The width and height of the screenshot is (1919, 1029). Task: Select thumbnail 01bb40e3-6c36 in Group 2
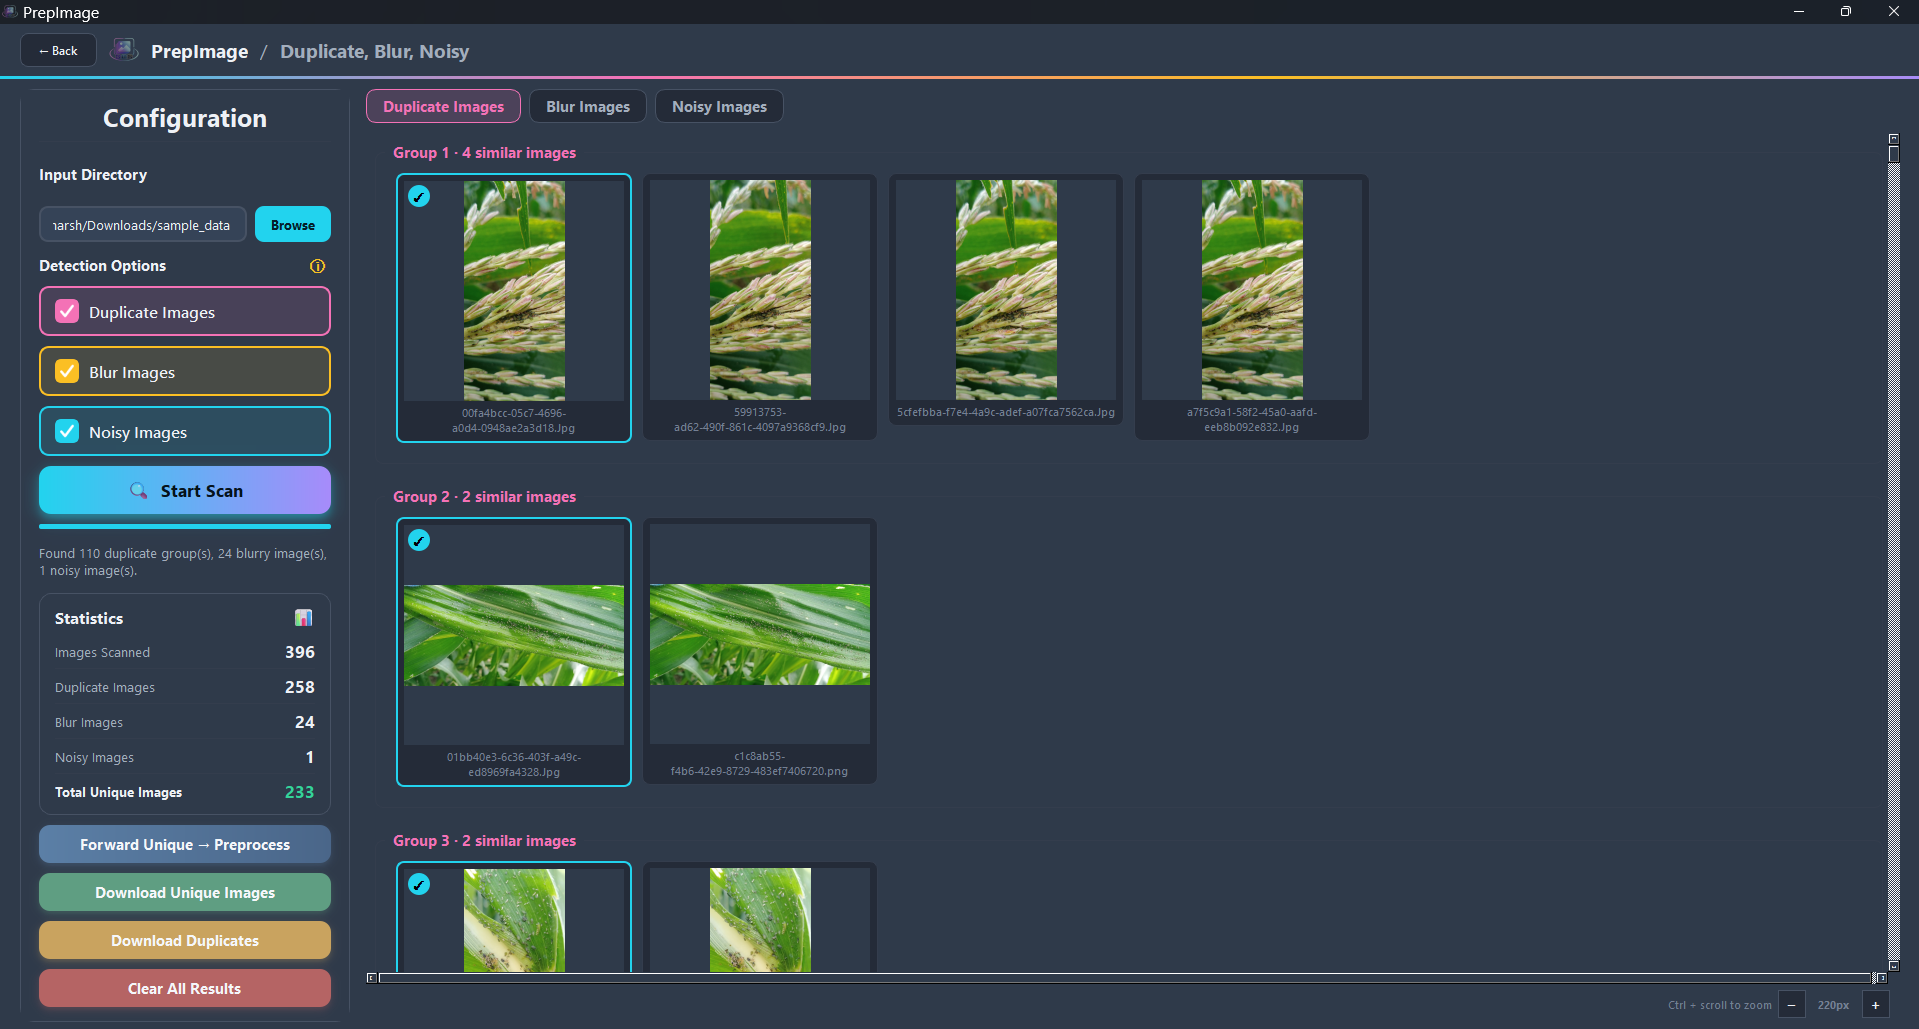(x=514, y=652)
